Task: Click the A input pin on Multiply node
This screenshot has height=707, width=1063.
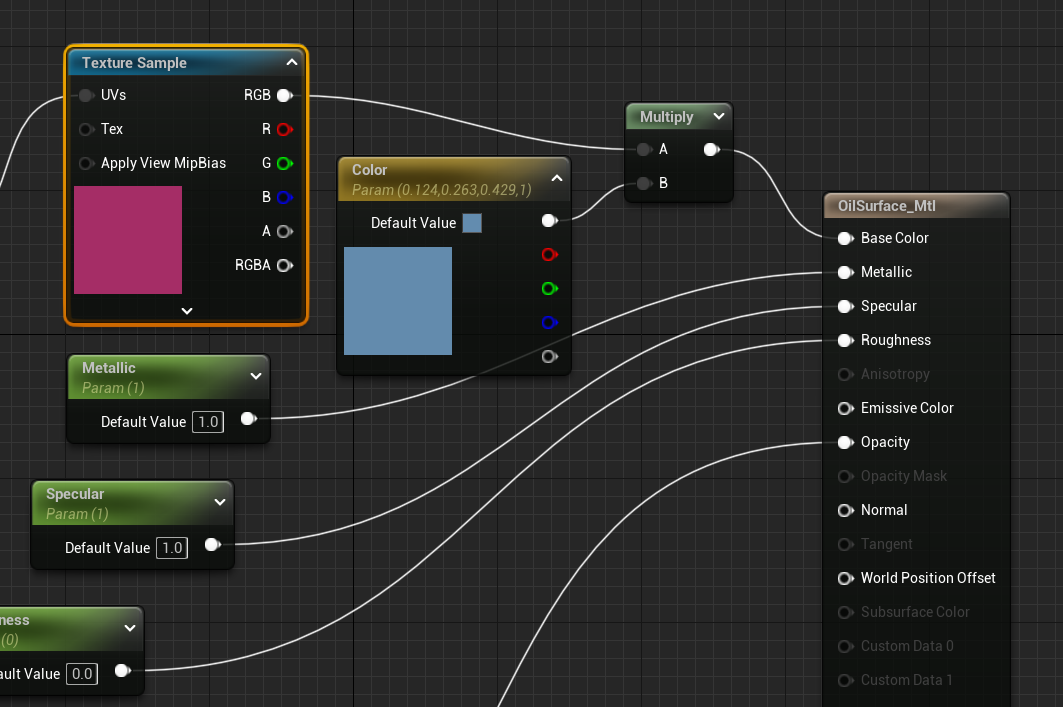Action: click(645, 150)
